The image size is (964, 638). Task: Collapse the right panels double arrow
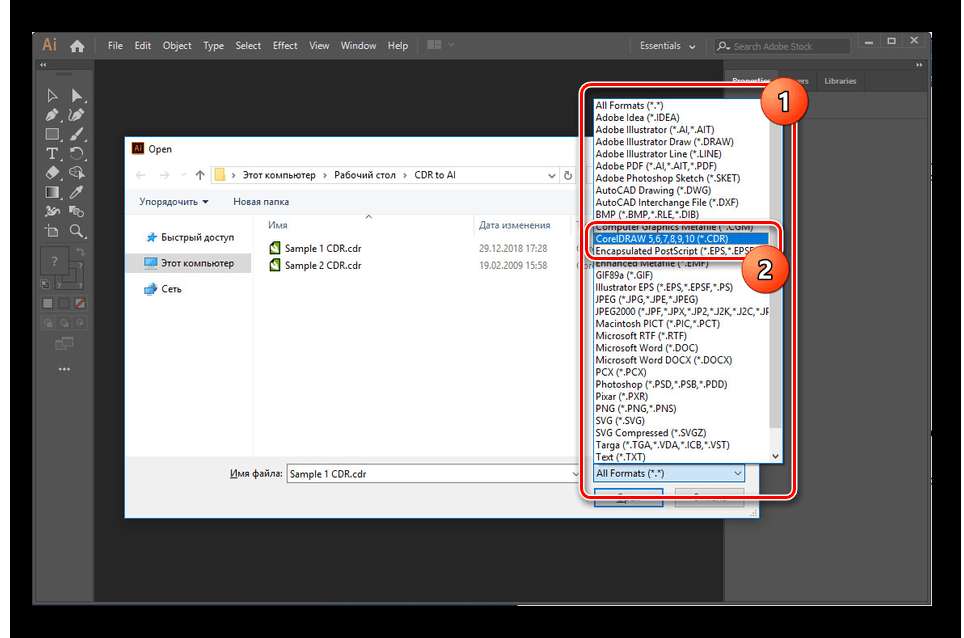pyautogui.click(x=919, y=65)
